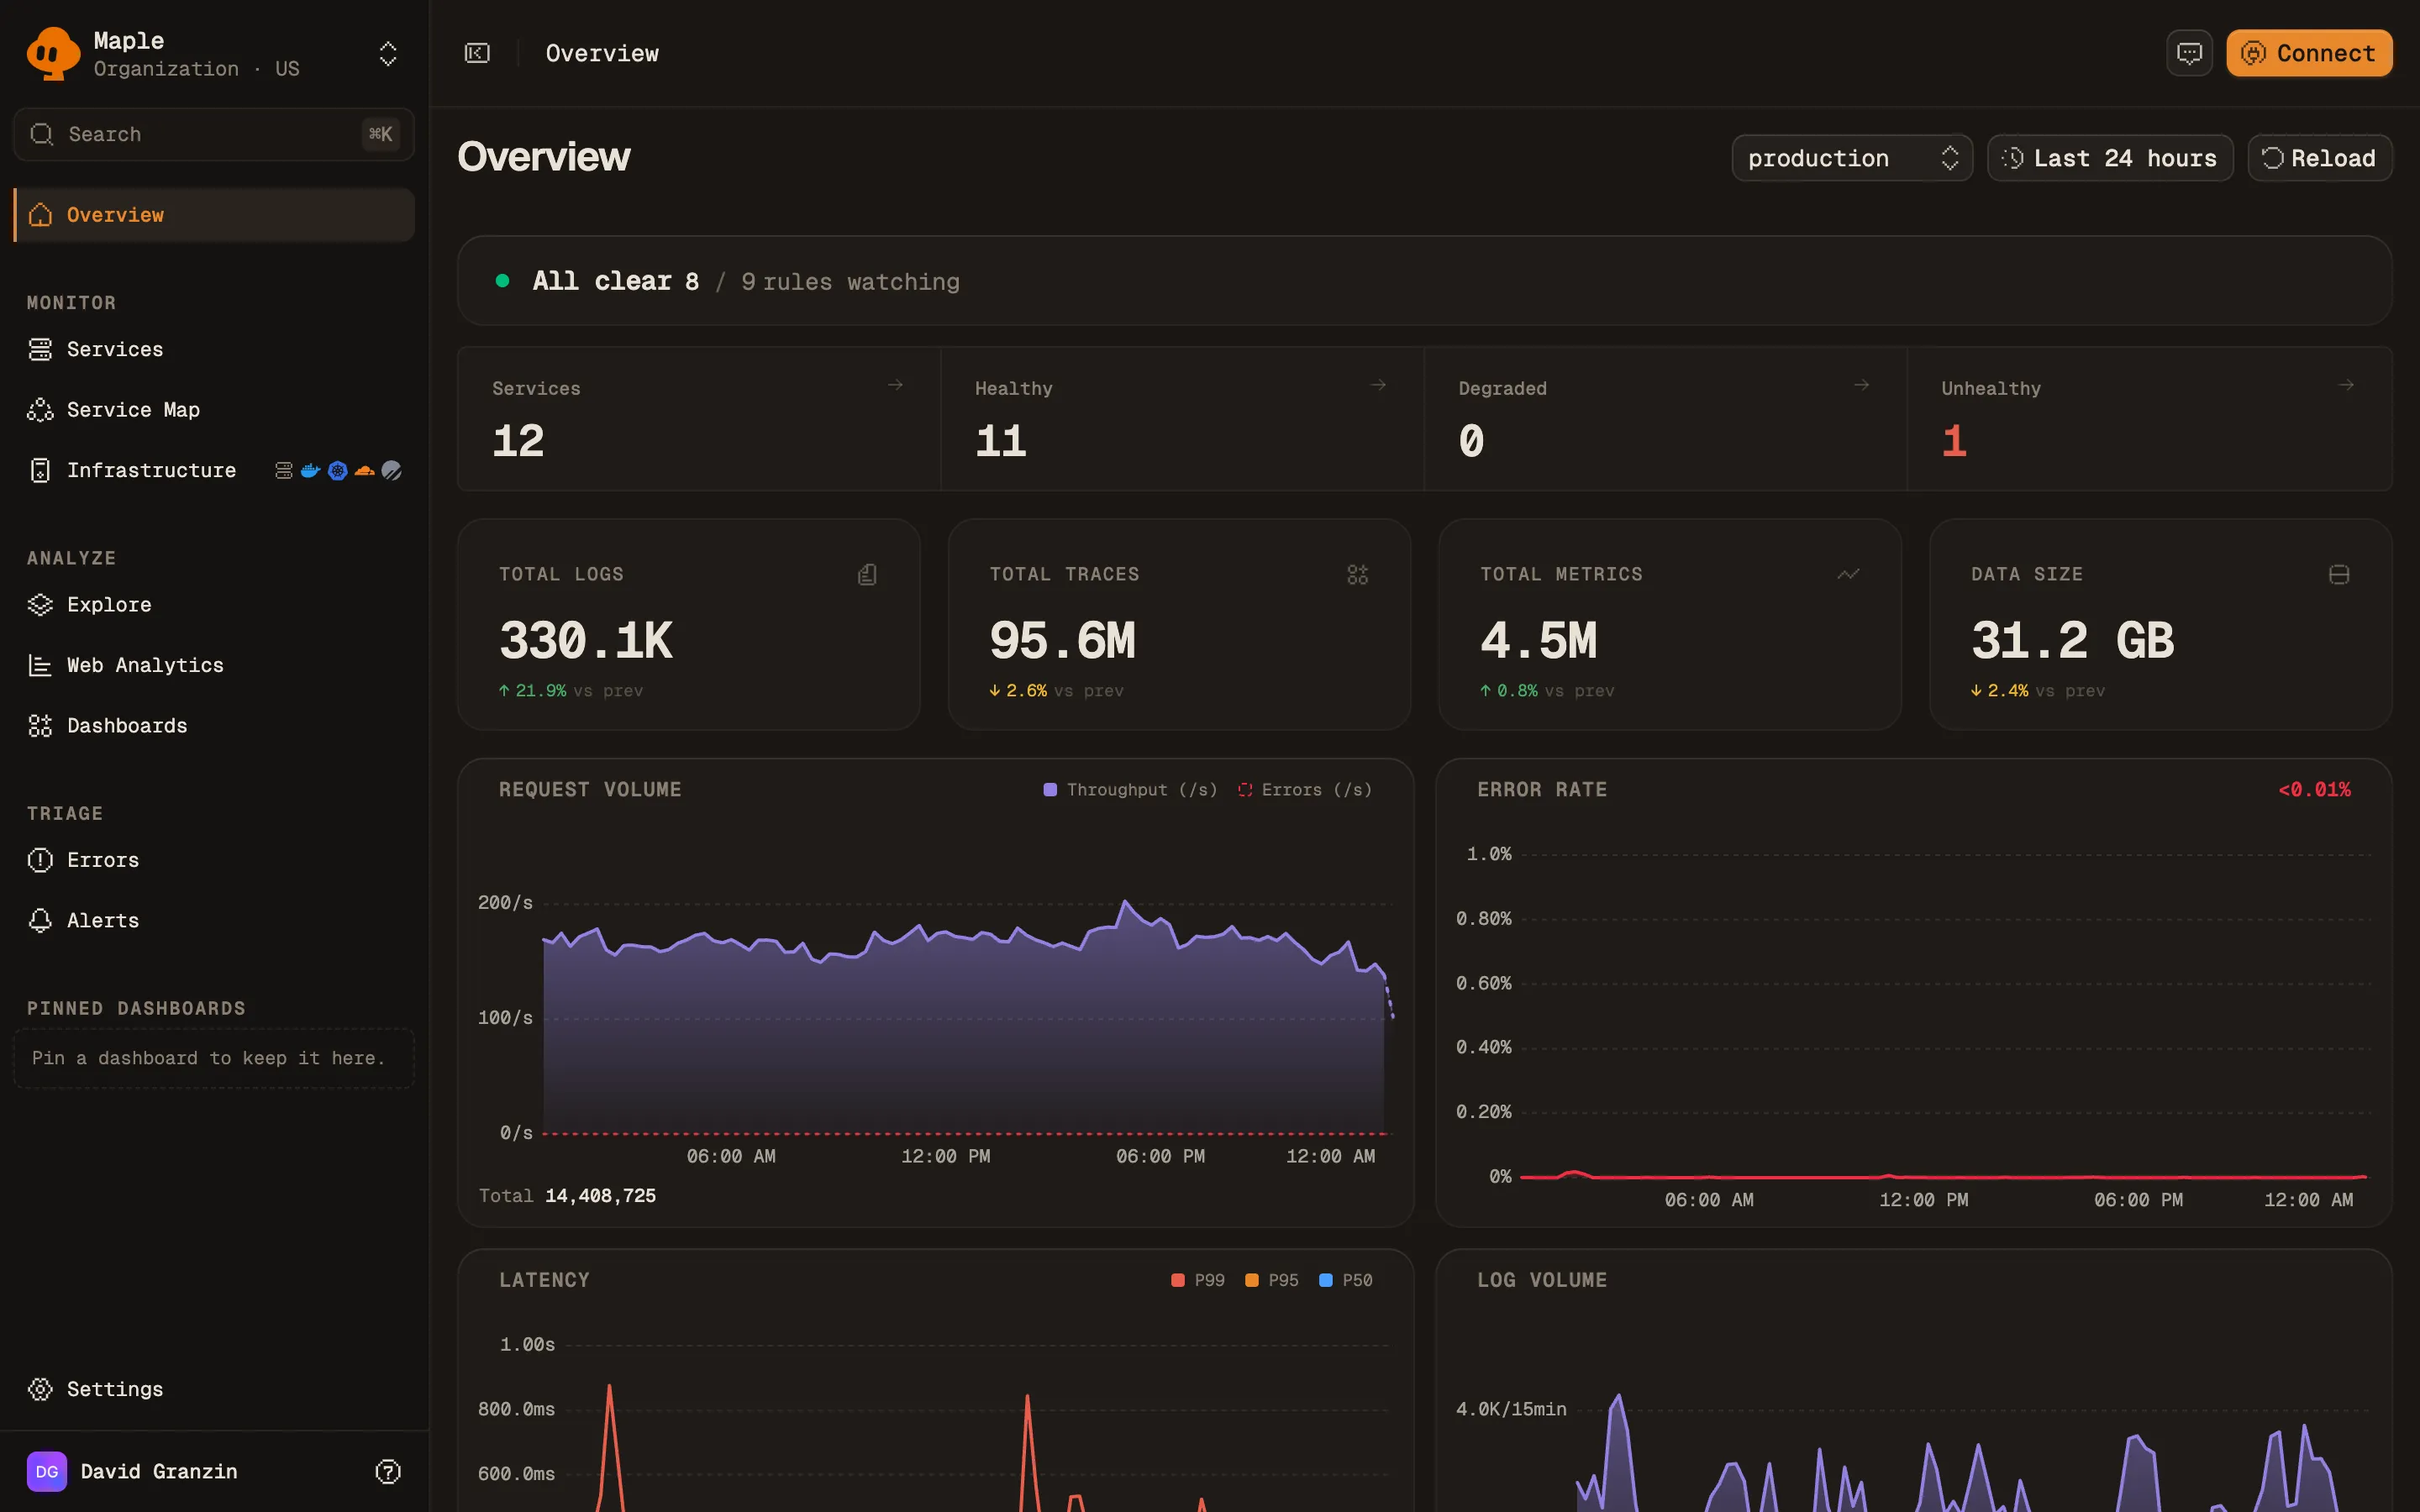Focus the Search input field

point(214,134)
